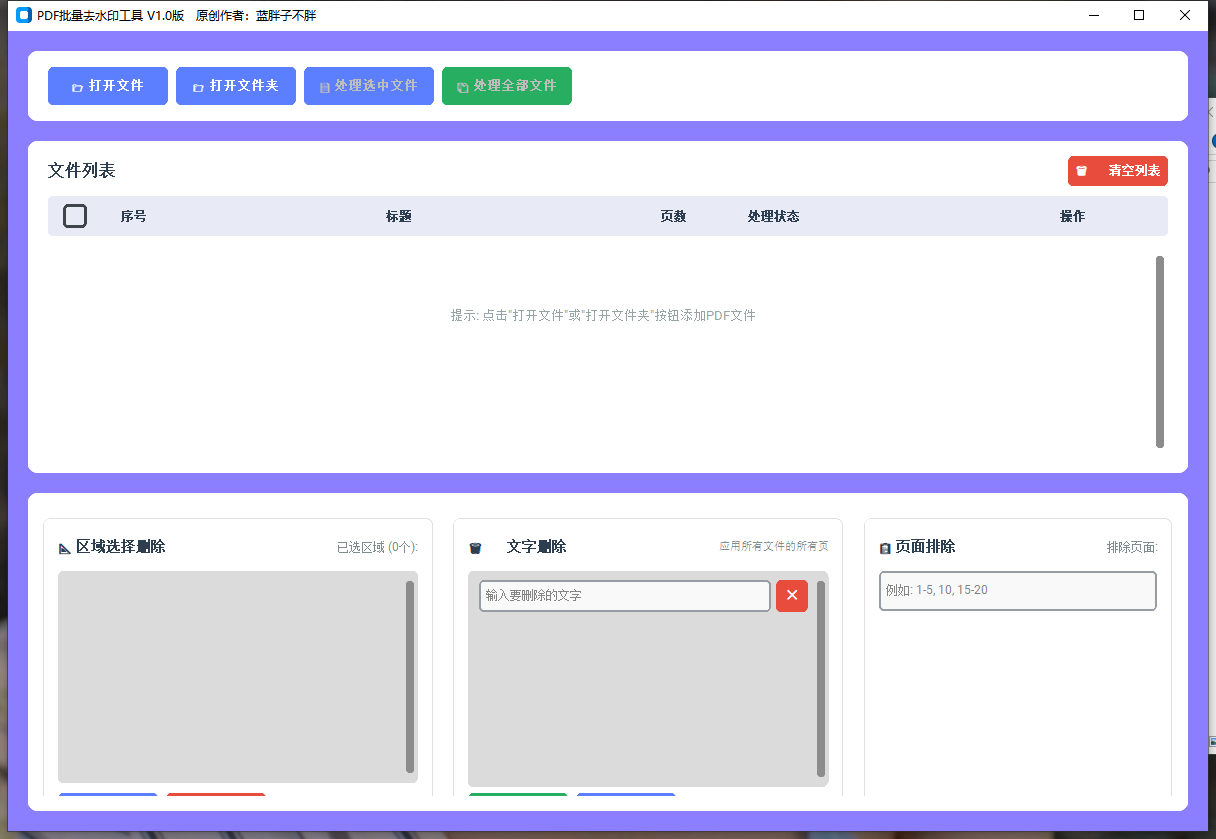Image resolution: width=1216 pixels, height=839 pixels.
Task: Open a PDF using the 打开文件 button
Action: [x=107, y=86]
